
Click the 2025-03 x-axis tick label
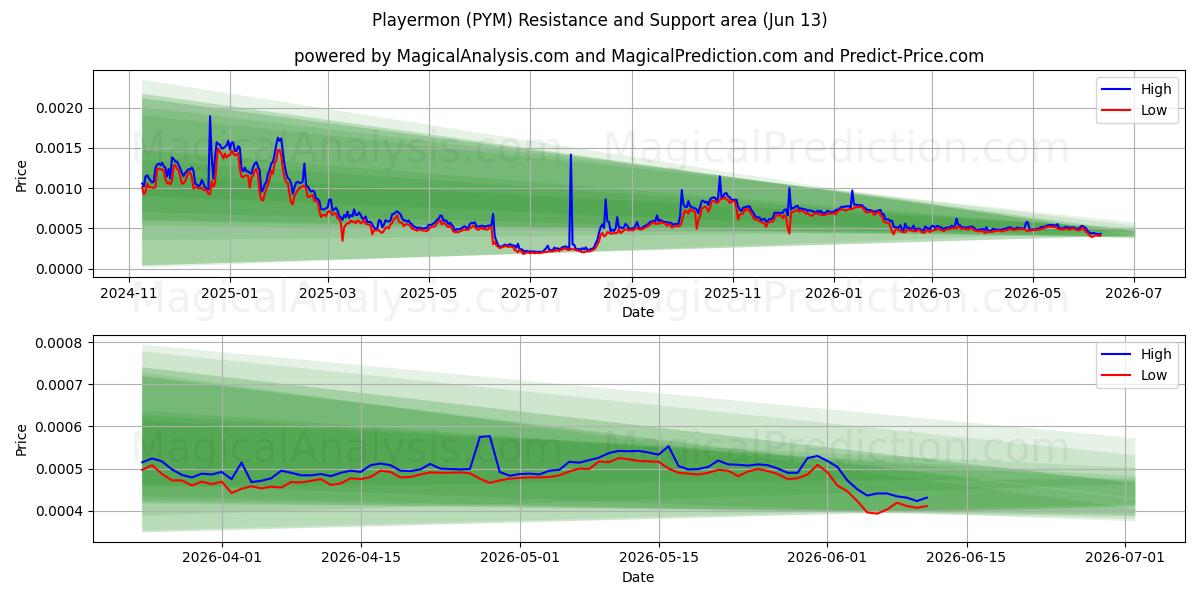[328, 293]
